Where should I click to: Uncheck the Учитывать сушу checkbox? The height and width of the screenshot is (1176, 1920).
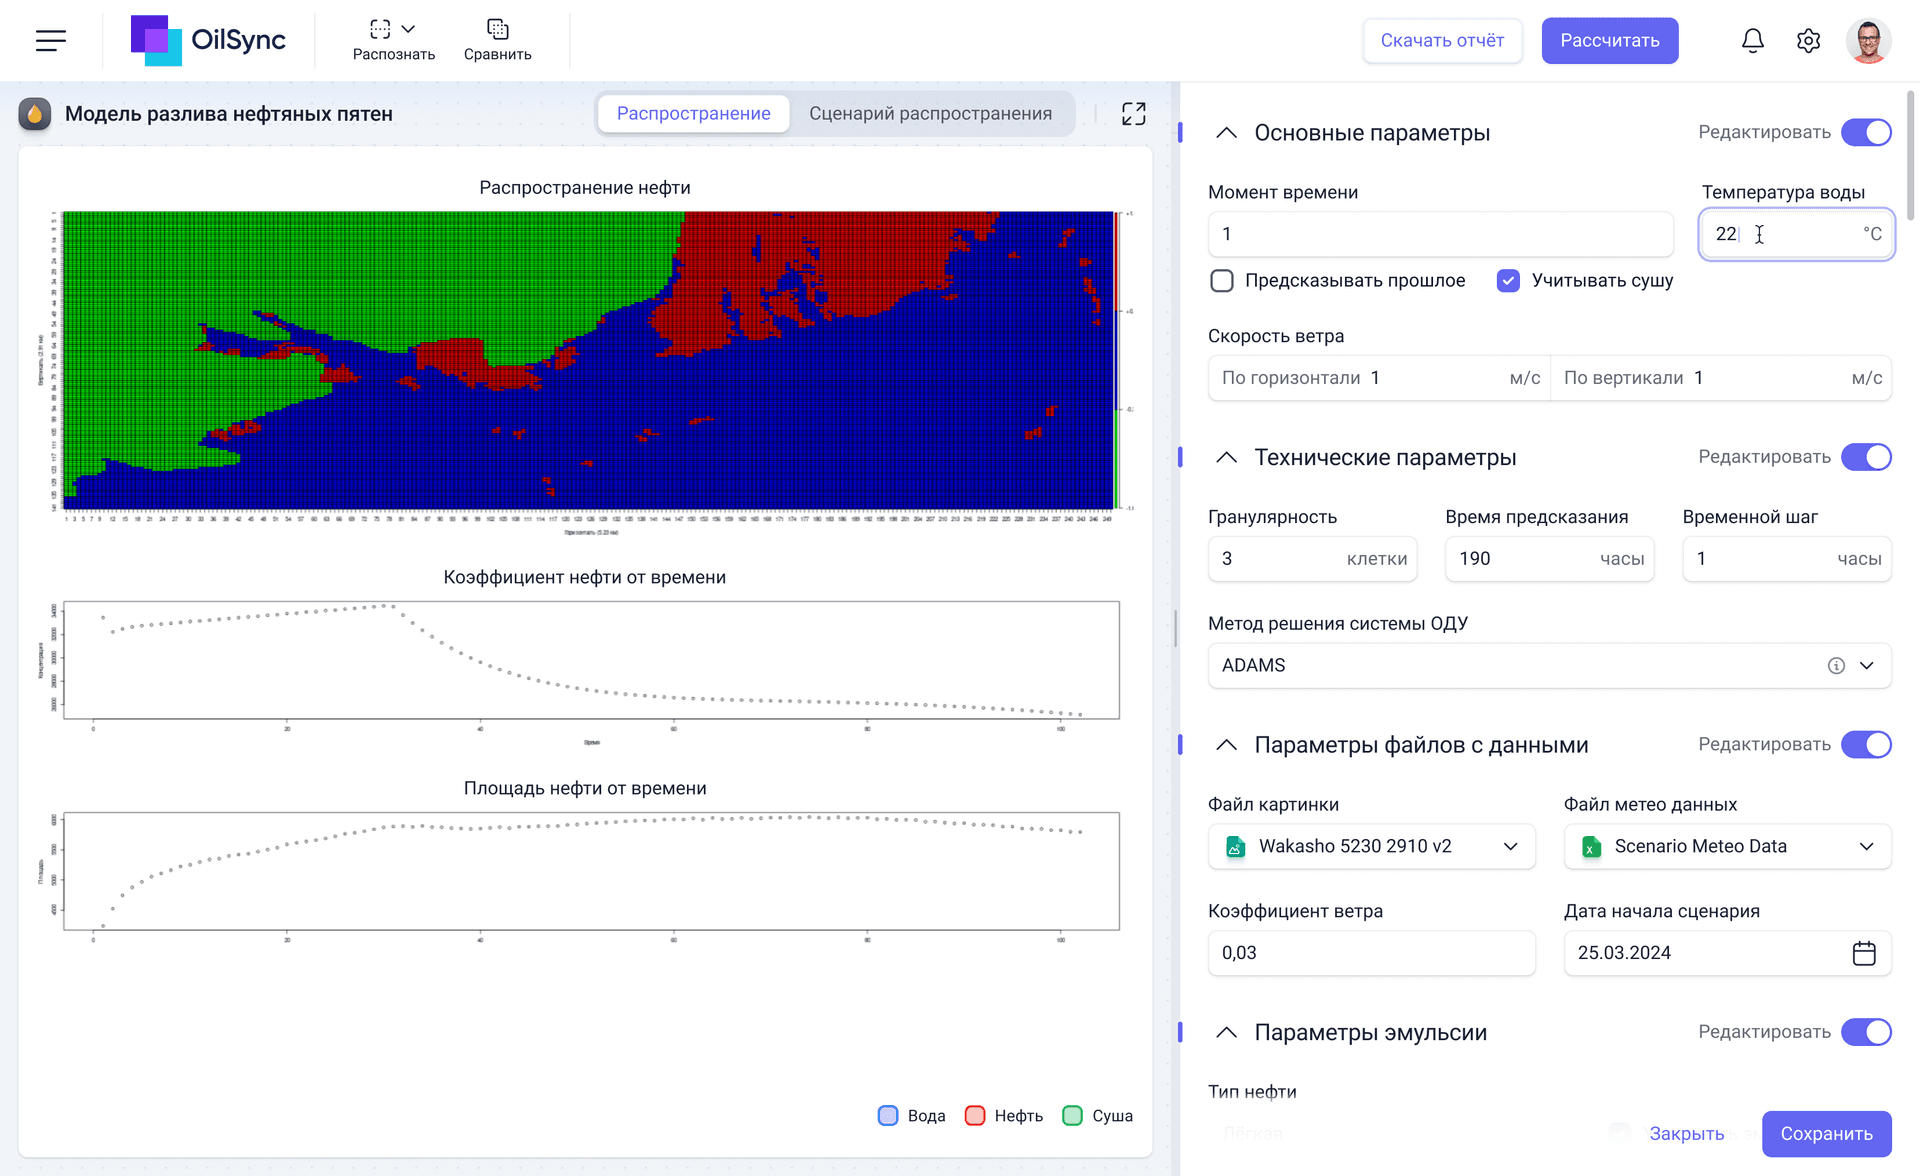[x=1508, y=281]
